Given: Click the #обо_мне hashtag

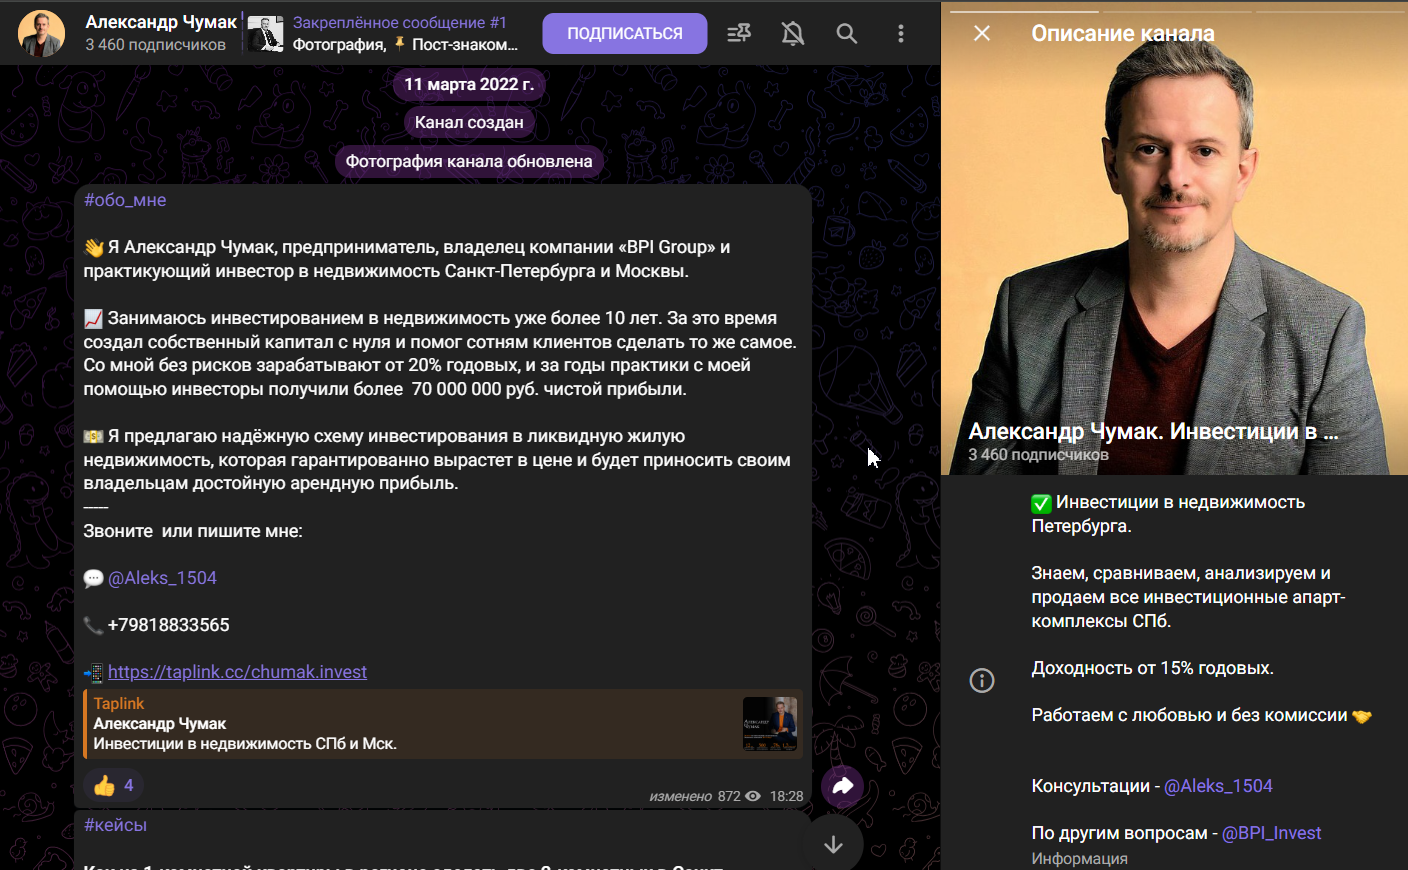Looking at the screenshot, I should coord(125,200).
